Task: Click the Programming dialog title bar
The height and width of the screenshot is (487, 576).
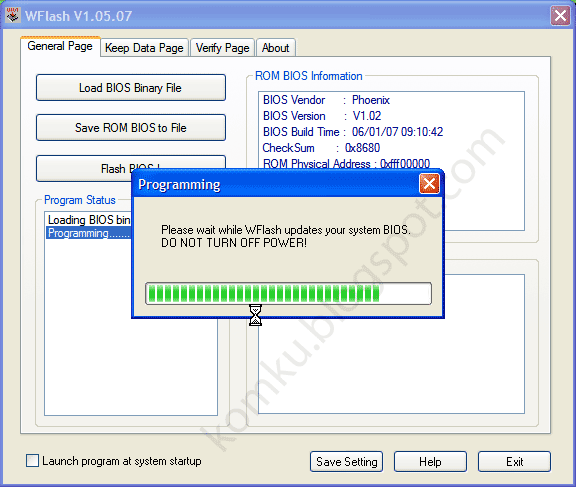Action: (277, 184)
